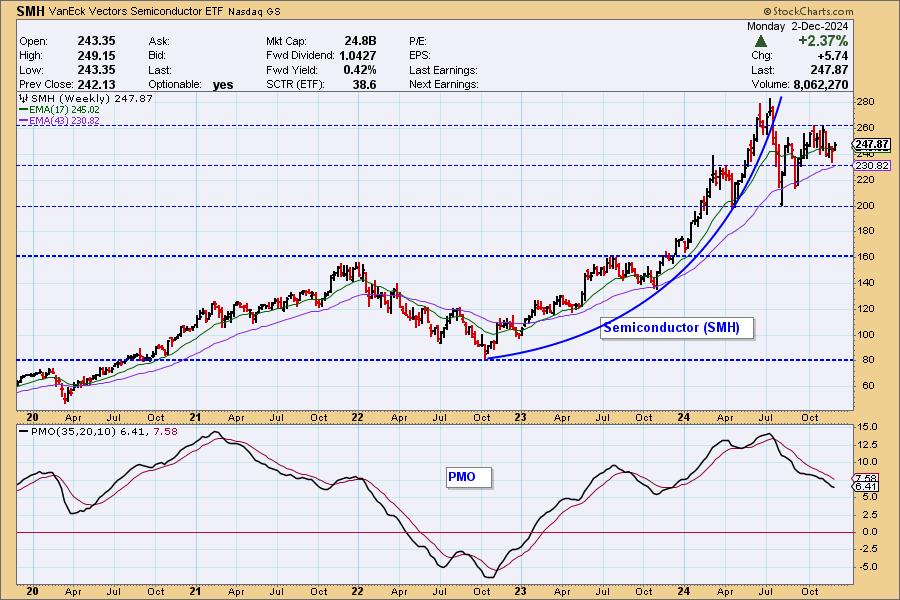The height and width of the screenshot is (600, 900).
Task: Click the SCTR (ETF) value 38.6
Action: 364,84
